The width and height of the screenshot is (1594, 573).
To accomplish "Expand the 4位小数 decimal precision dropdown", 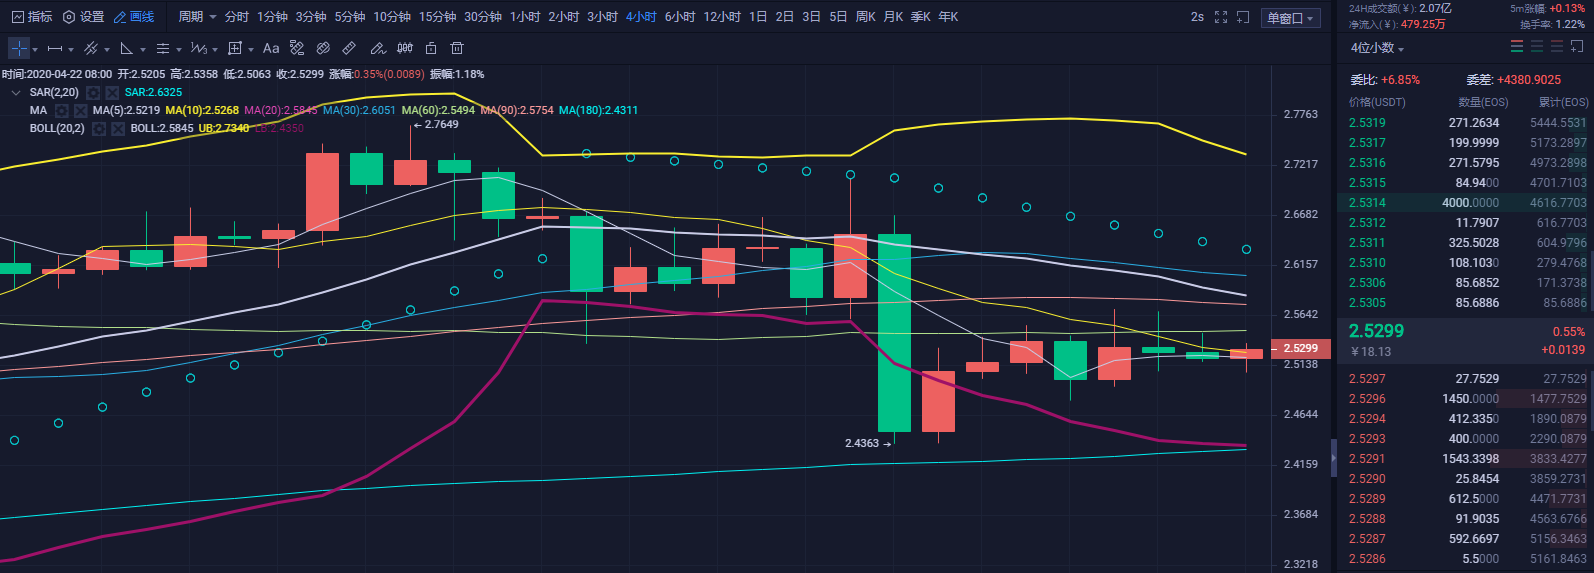I will [x=1377, y=48].
